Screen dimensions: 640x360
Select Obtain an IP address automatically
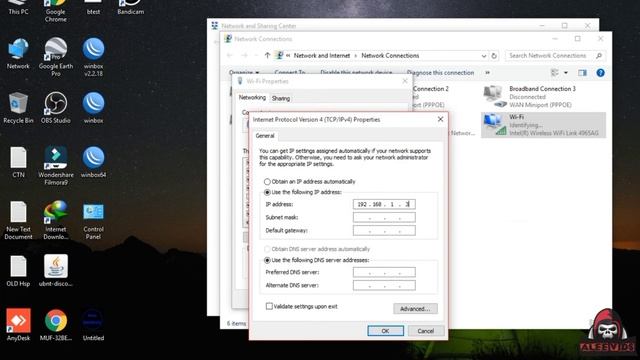click(267, 182)
